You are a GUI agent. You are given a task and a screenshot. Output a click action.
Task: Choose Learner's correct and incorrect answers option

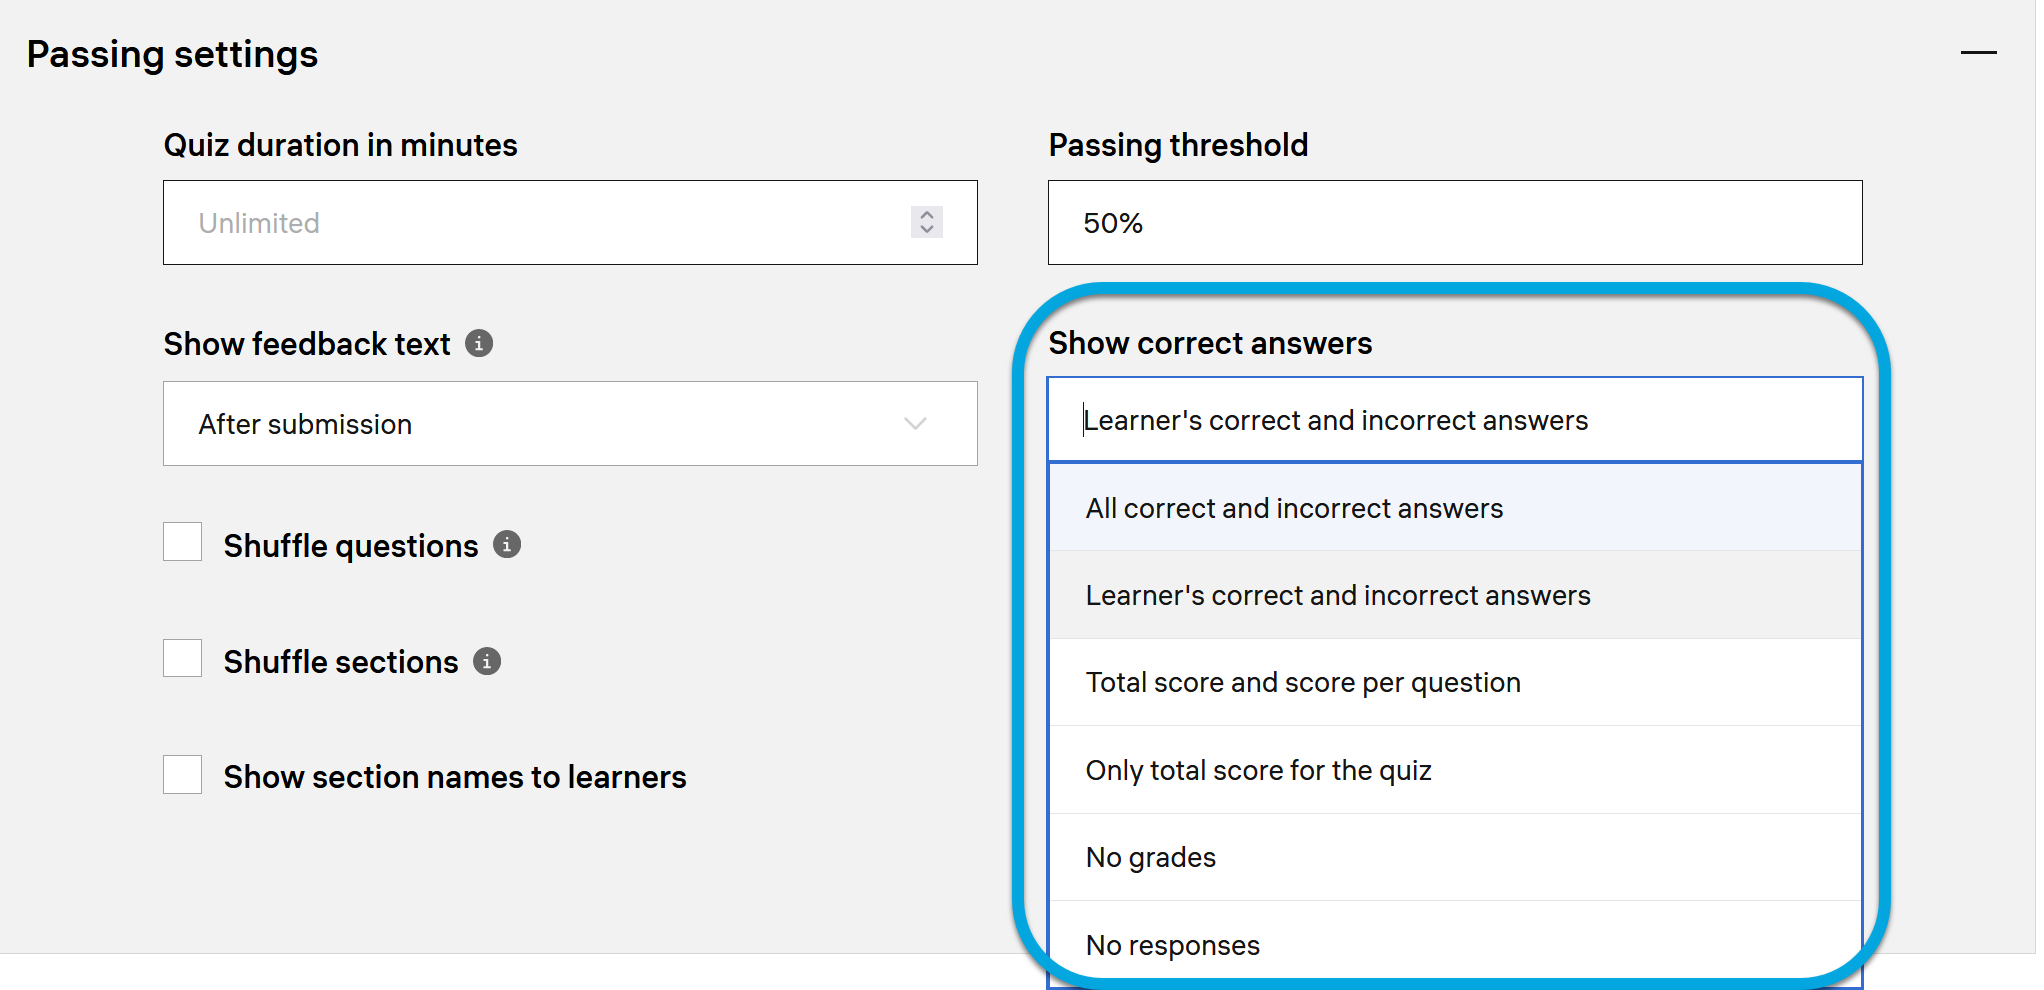(1337, 596)
